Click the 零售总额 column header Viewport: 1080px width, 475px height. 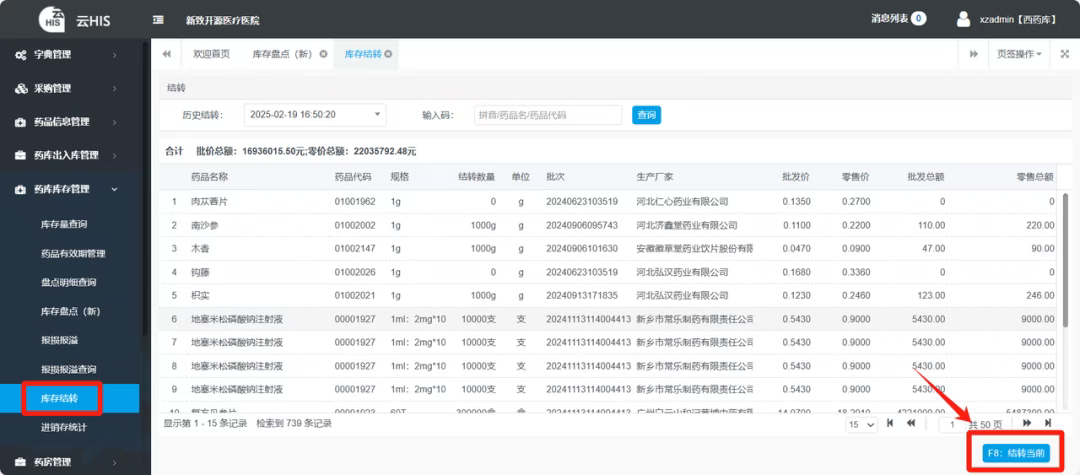click(x=1035, y=177)
